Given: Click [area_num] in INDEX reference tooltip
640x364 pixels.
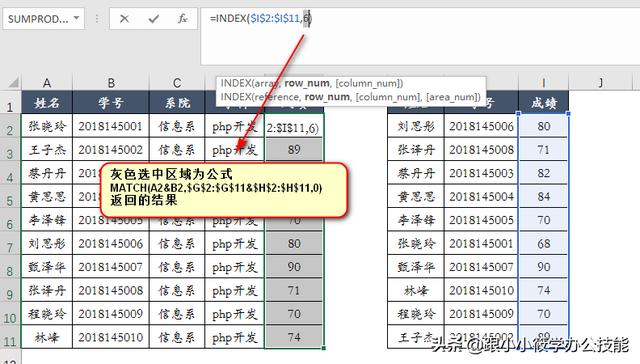Looking at the screenshot, I should [x=452, y=97].
